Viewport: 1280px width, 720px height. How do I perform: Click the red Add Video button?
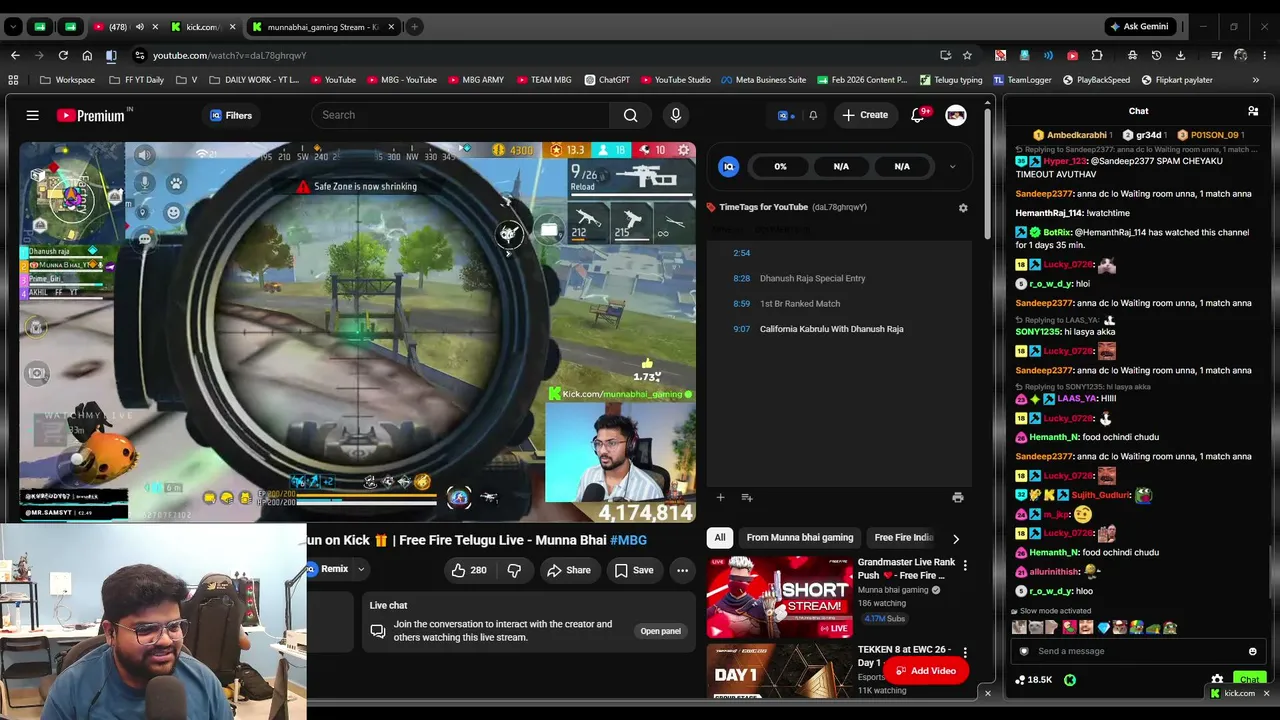pyautogui.click(x=925, y=671)
